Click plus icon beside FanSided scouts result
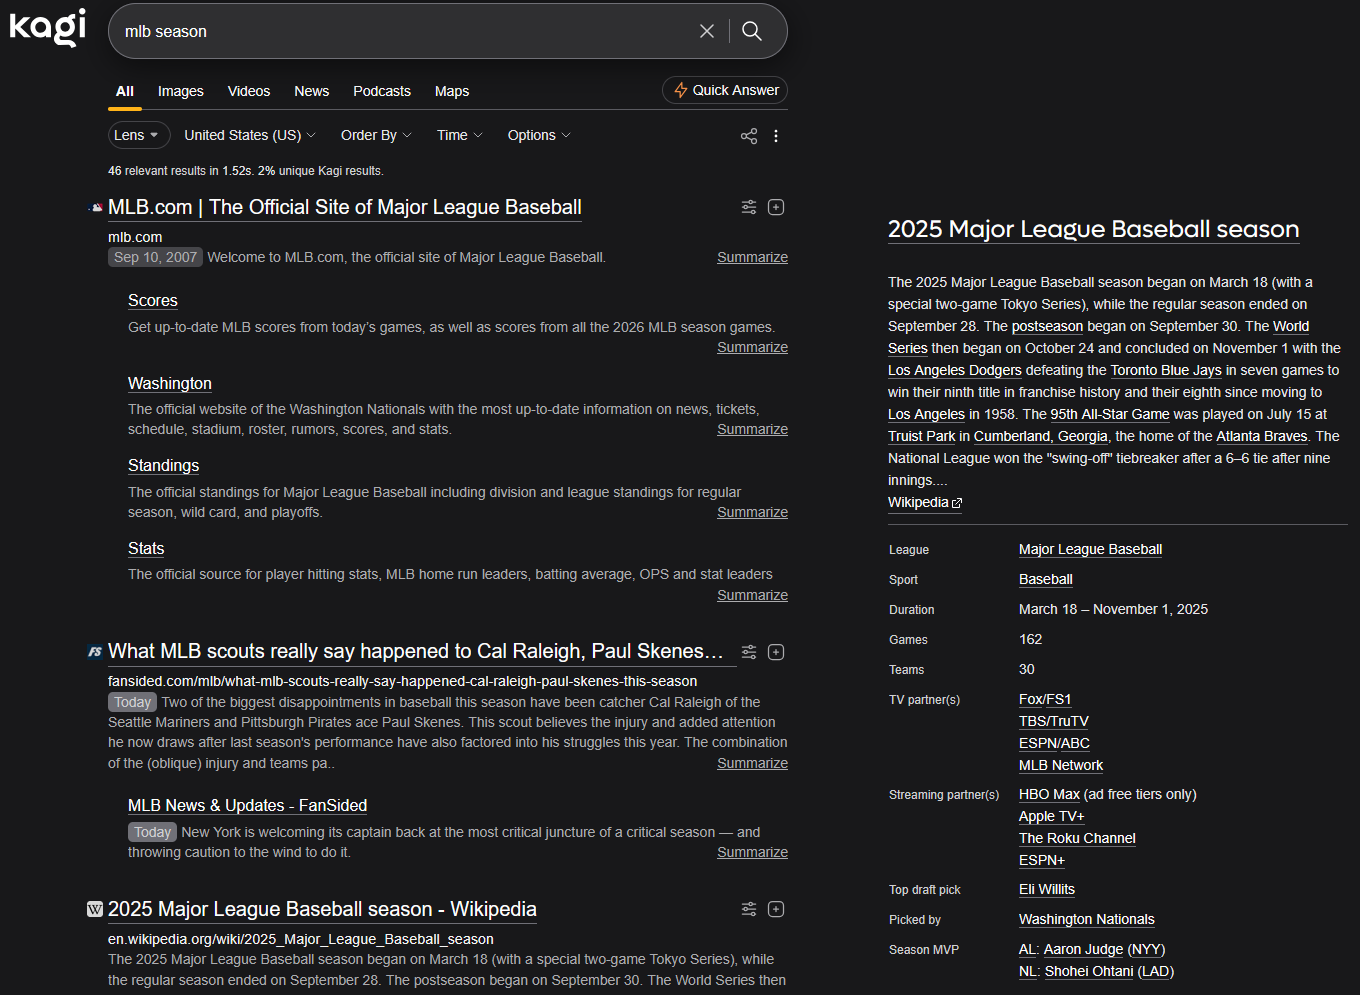The image size is (1360, 995). [776, 652]
